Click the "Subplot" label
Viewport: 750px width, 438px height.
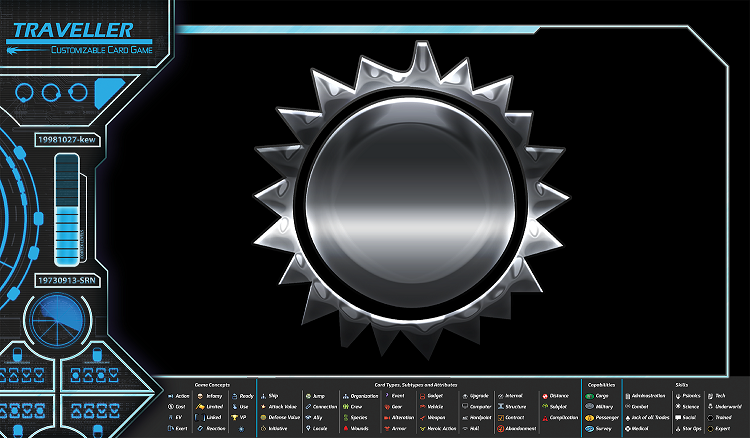(558, 406)
